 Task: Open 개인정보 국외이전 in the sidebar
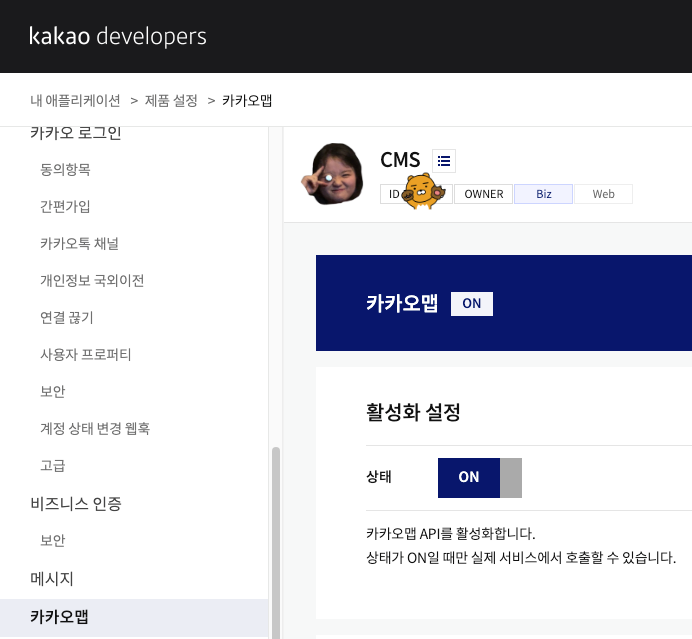92,281
